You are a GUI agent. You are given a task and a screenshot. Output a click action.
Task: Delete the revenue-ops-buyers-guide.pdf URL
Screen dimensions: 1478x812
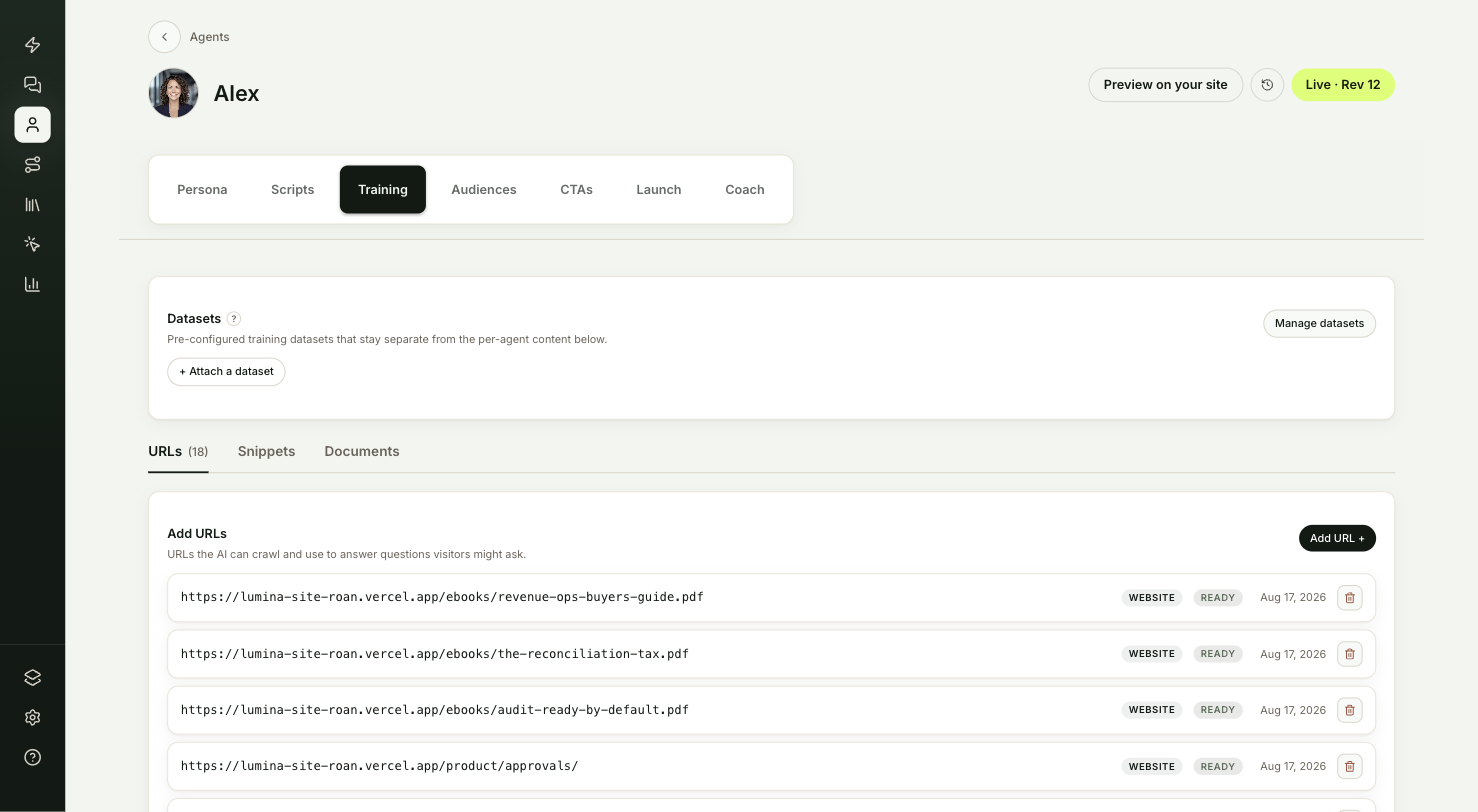point(1350,598)
